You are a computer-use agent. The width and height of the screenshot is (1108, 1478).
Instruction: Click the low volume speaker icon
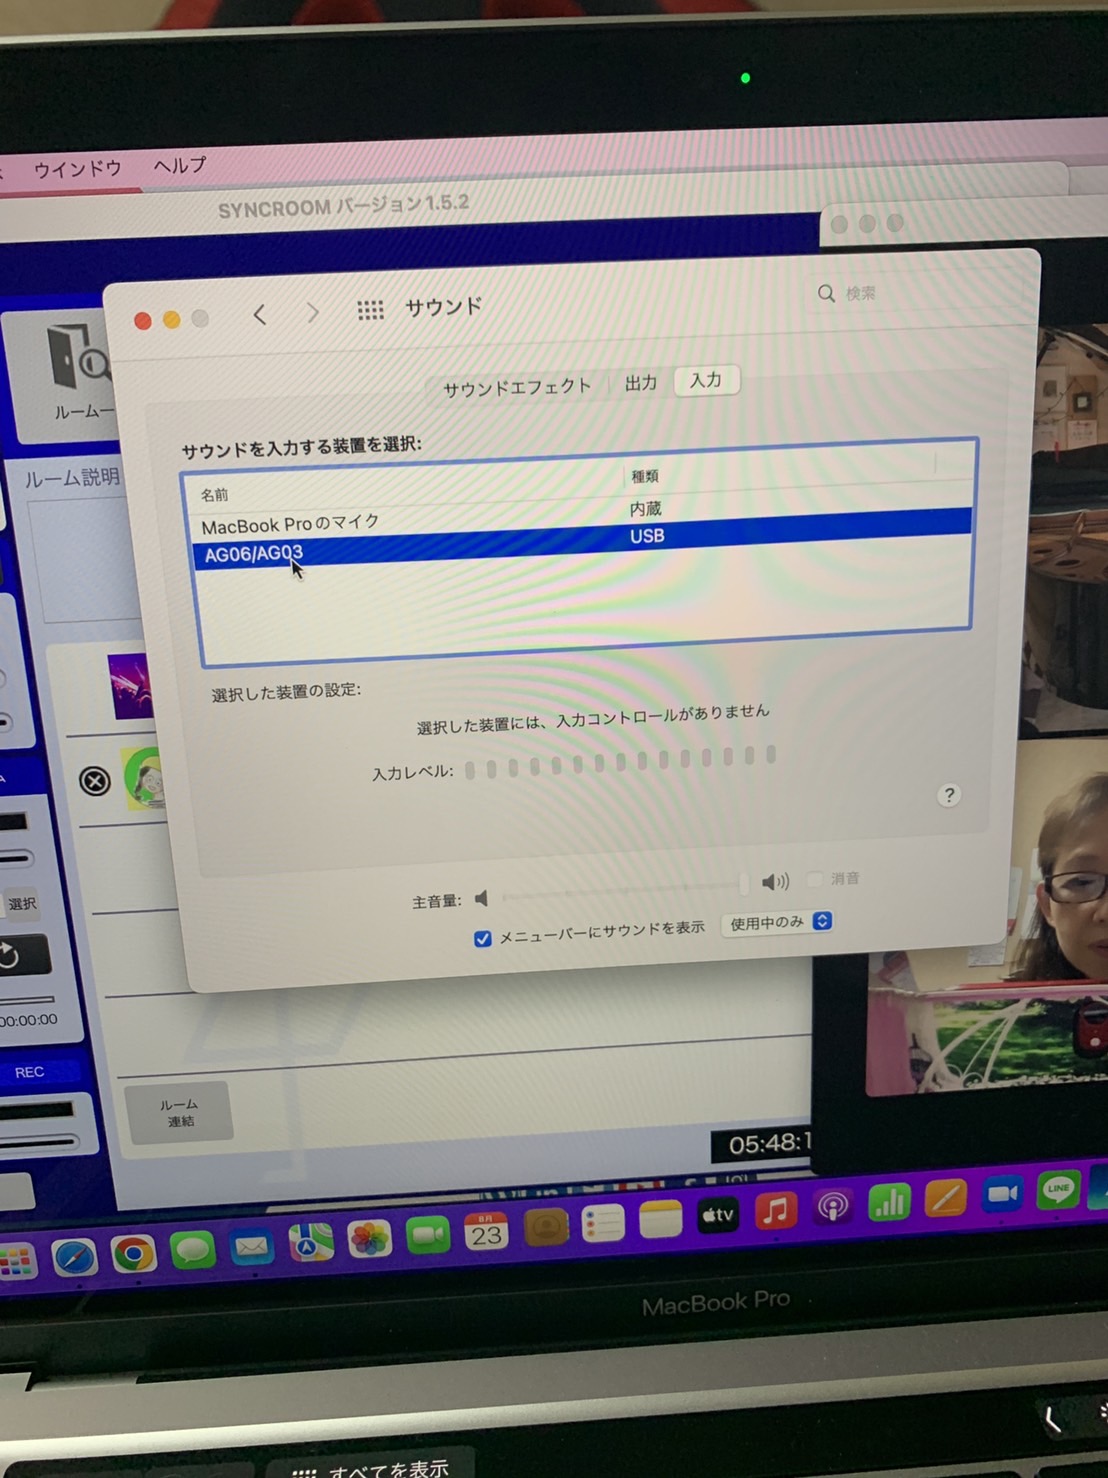pyautogui.click(x=482, y=898)
